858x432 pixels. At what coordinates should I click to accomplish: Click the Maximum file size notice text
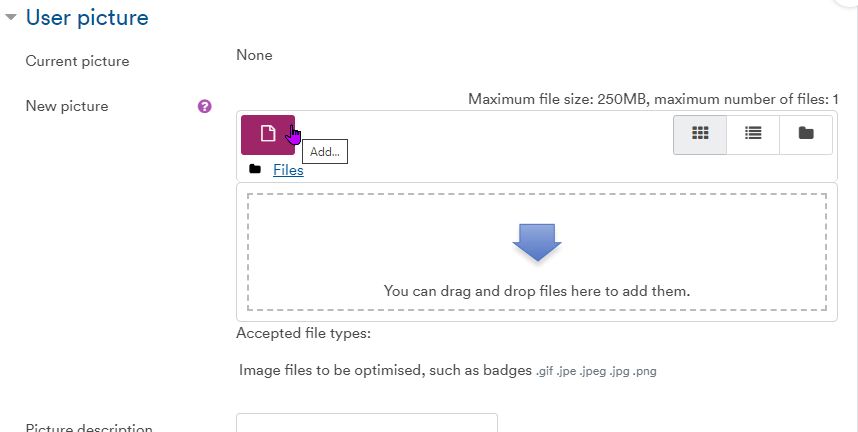[x=652, y=99]
